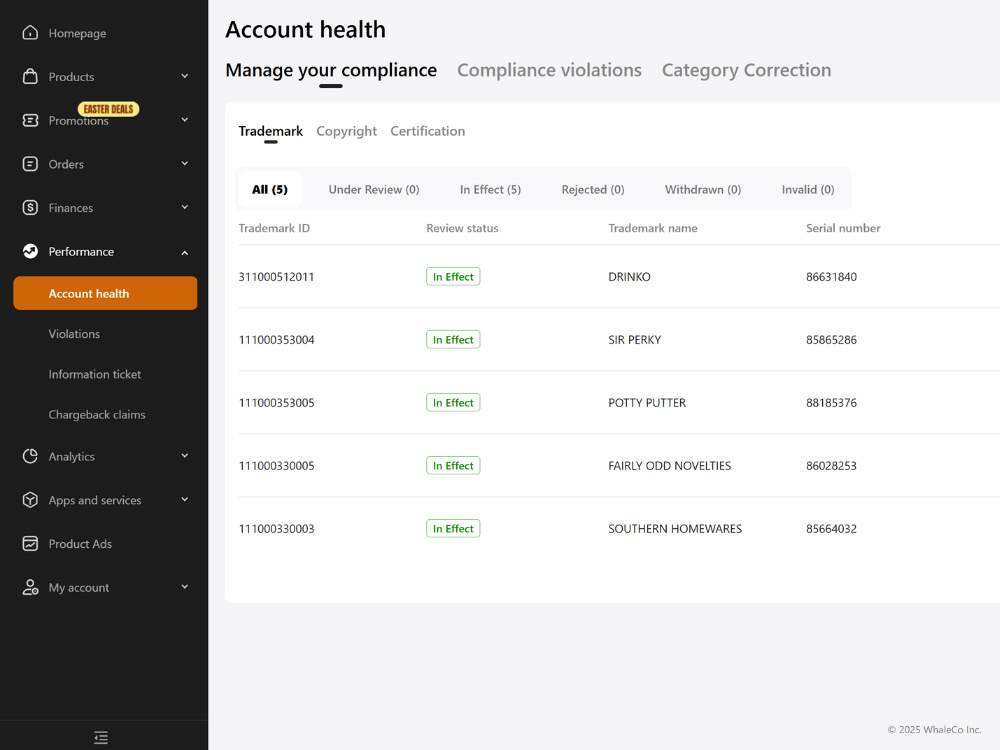Open the Homepage menu item
This screenshot has height=750, width=1000.
tap(77, 33)
